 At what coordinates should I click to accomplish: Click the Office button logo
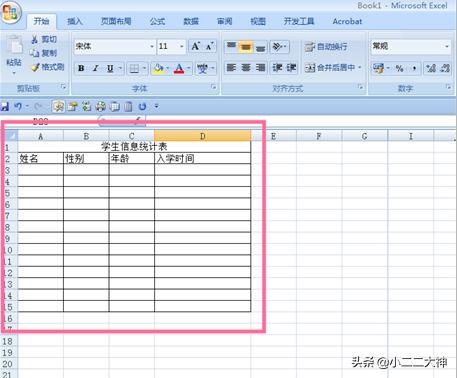click(x=10, y=12)
